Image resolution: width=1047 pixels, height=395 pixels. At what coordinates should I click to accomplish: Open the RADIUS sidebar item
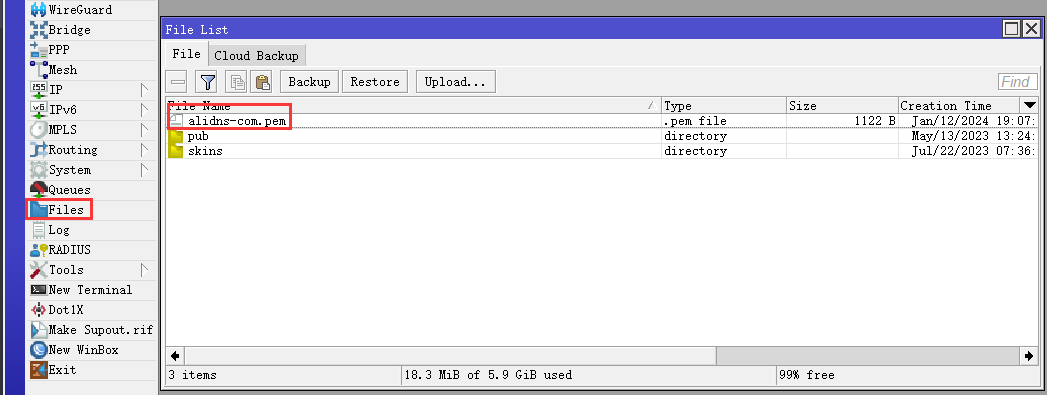61,250
